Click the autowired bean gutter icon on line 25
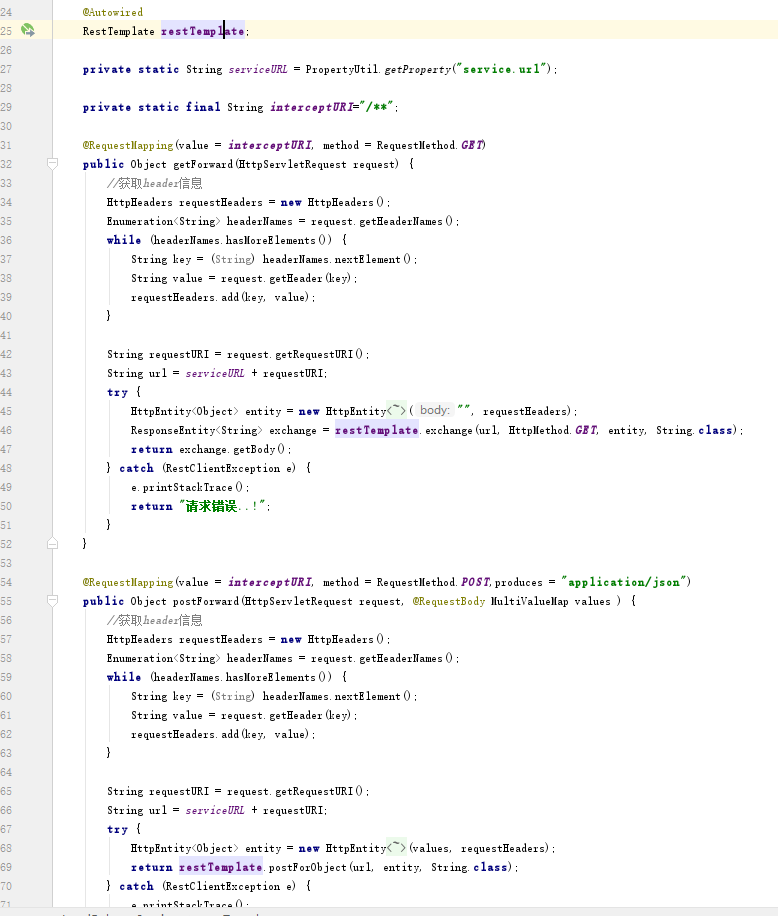Screen dimensions: 778x916 [28, 31]
